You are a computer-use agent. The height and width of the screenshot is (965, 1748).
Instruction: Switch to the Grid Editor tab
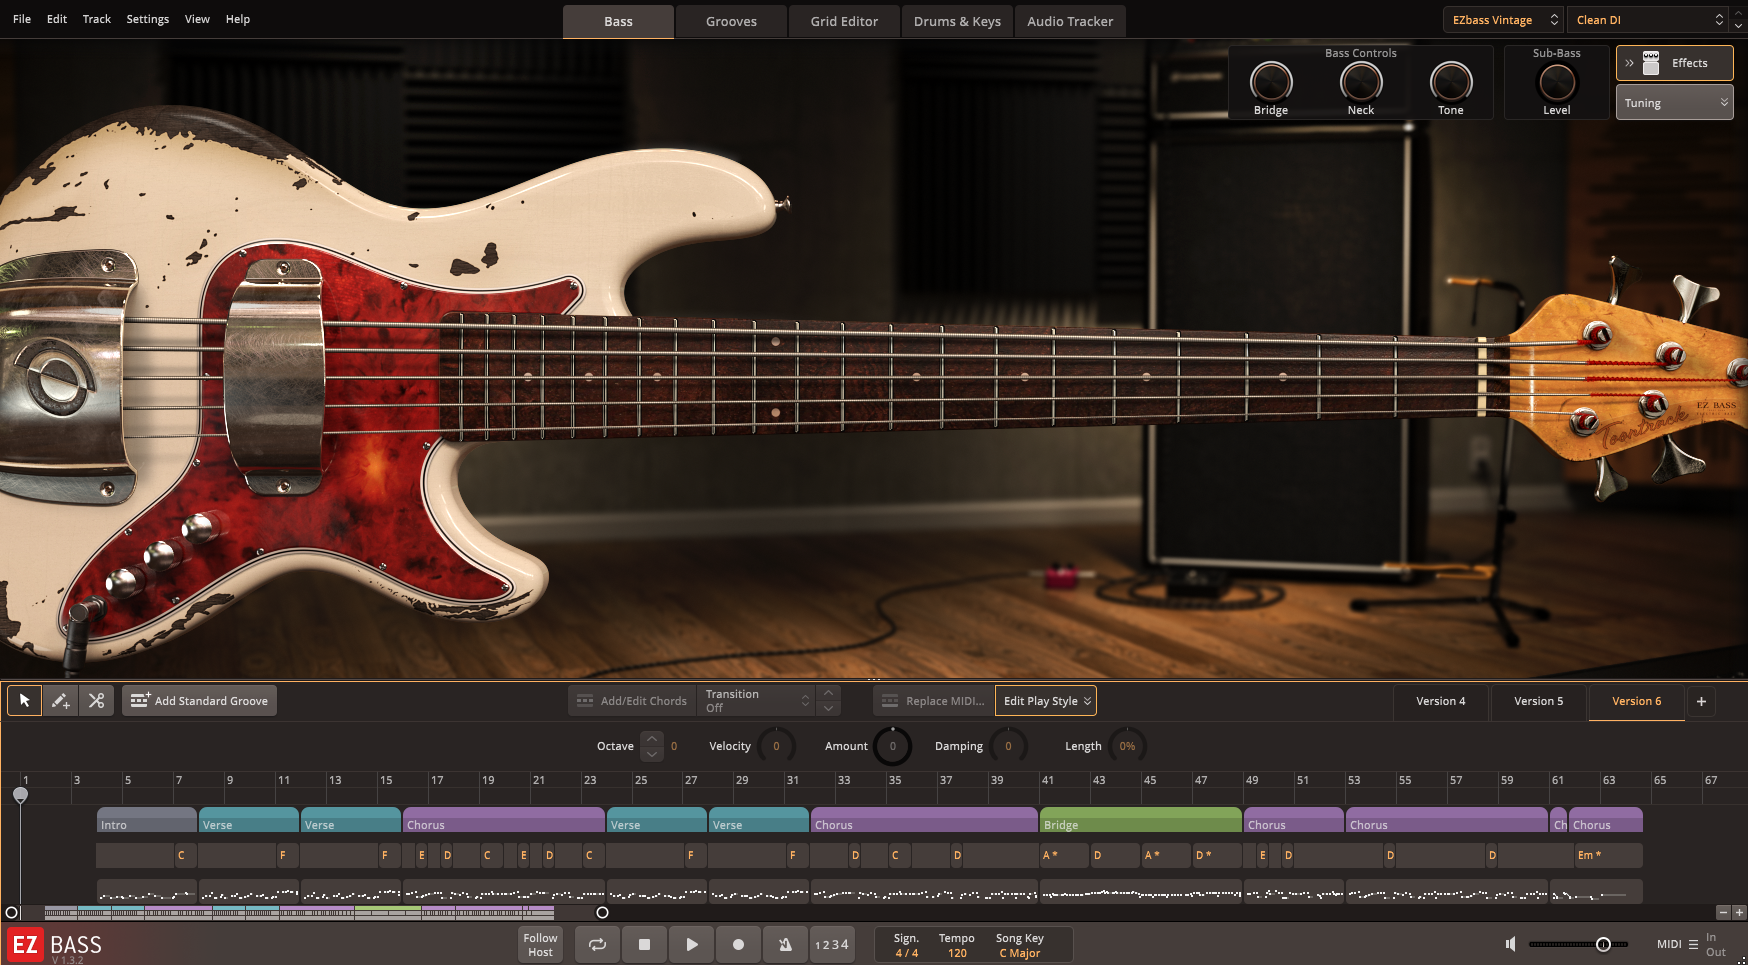pyautogui.click(x=844, y=21)
